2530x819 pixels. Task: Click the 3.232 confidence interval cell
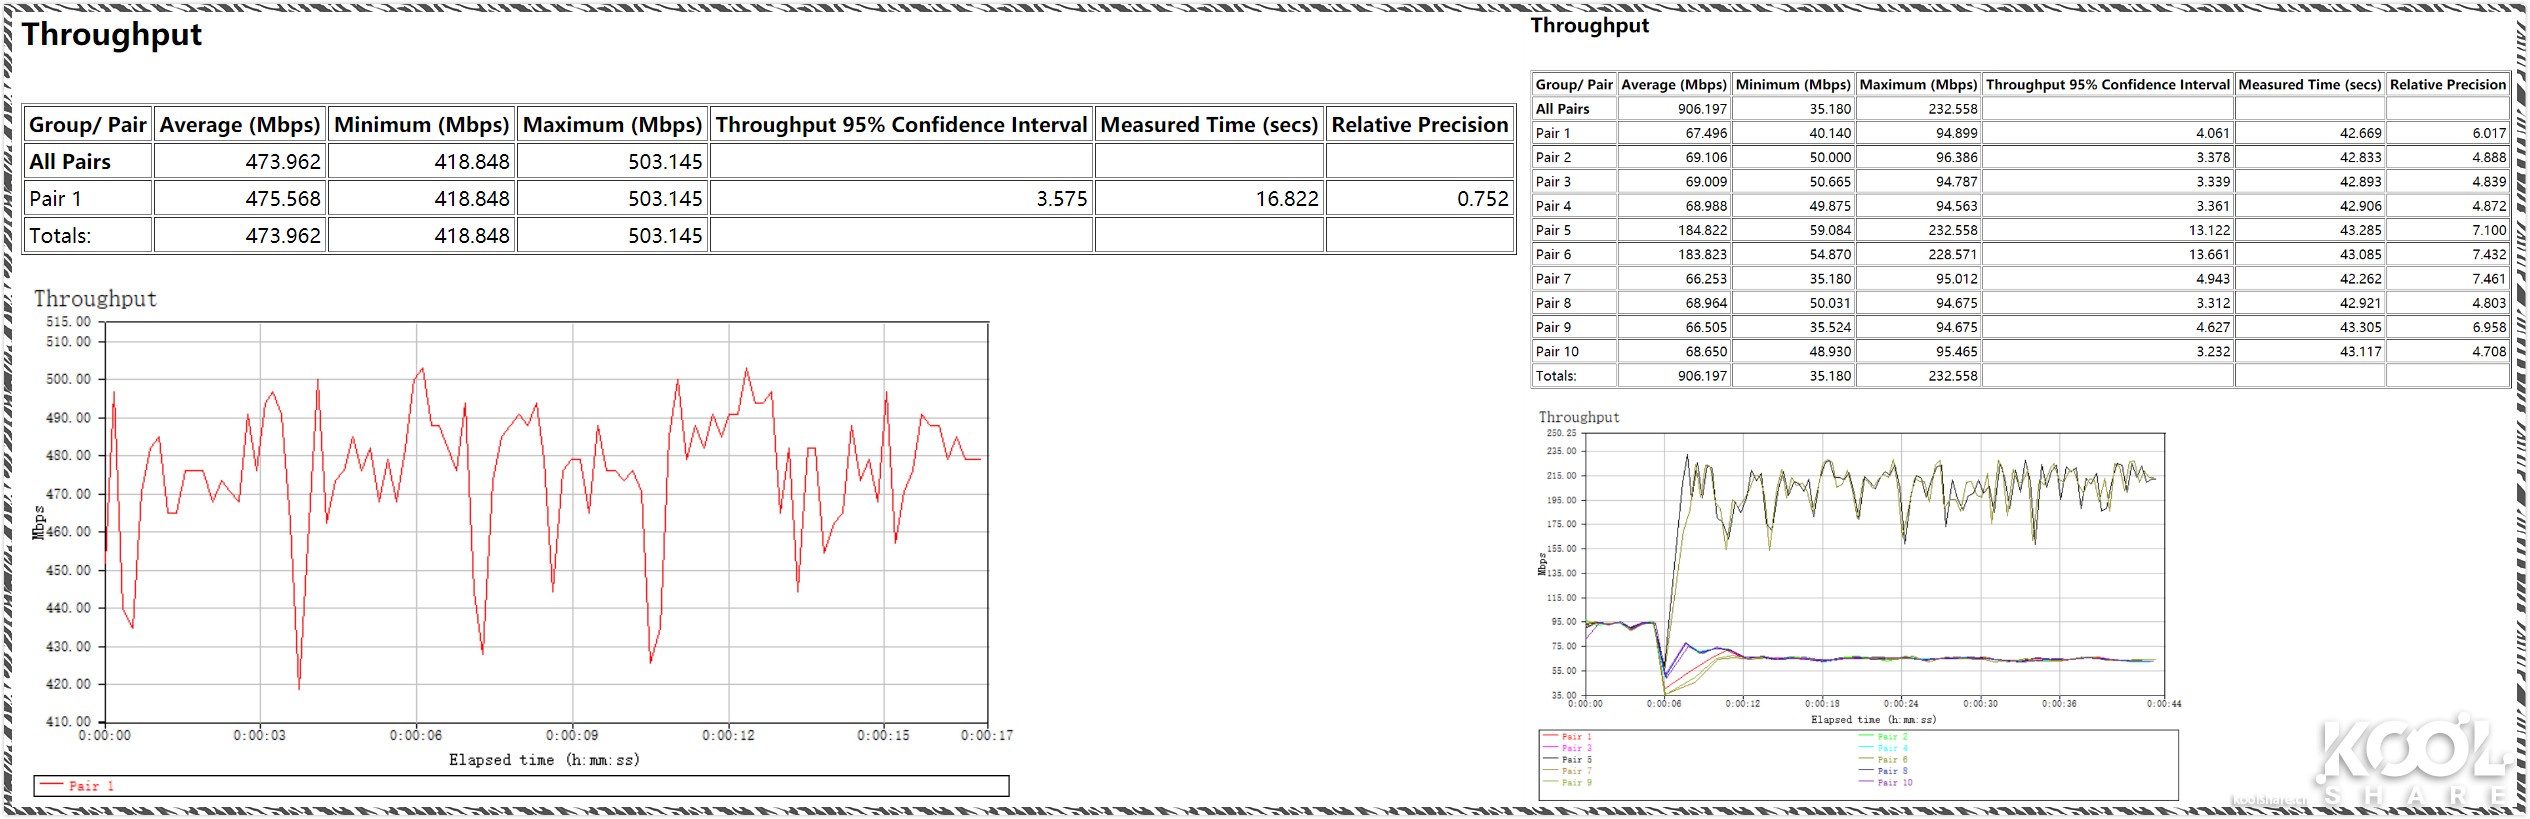point(2108,352)
